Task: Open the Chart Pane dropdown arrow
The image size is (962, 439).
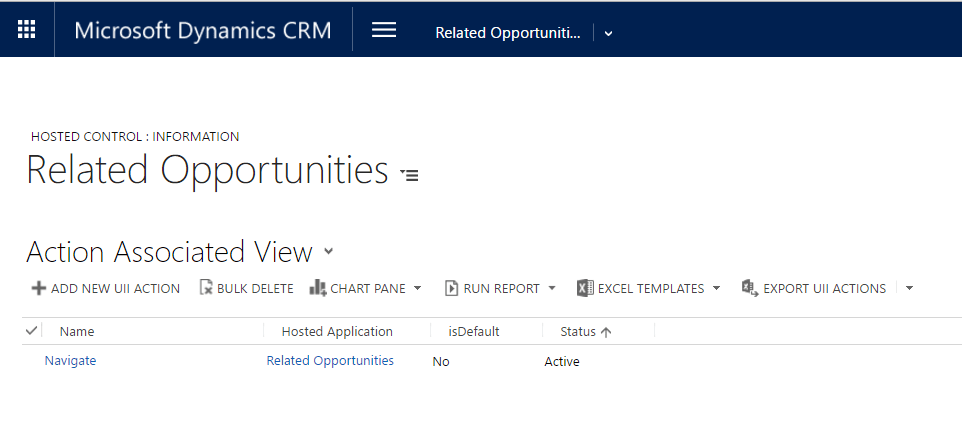Action: point(417,288)
